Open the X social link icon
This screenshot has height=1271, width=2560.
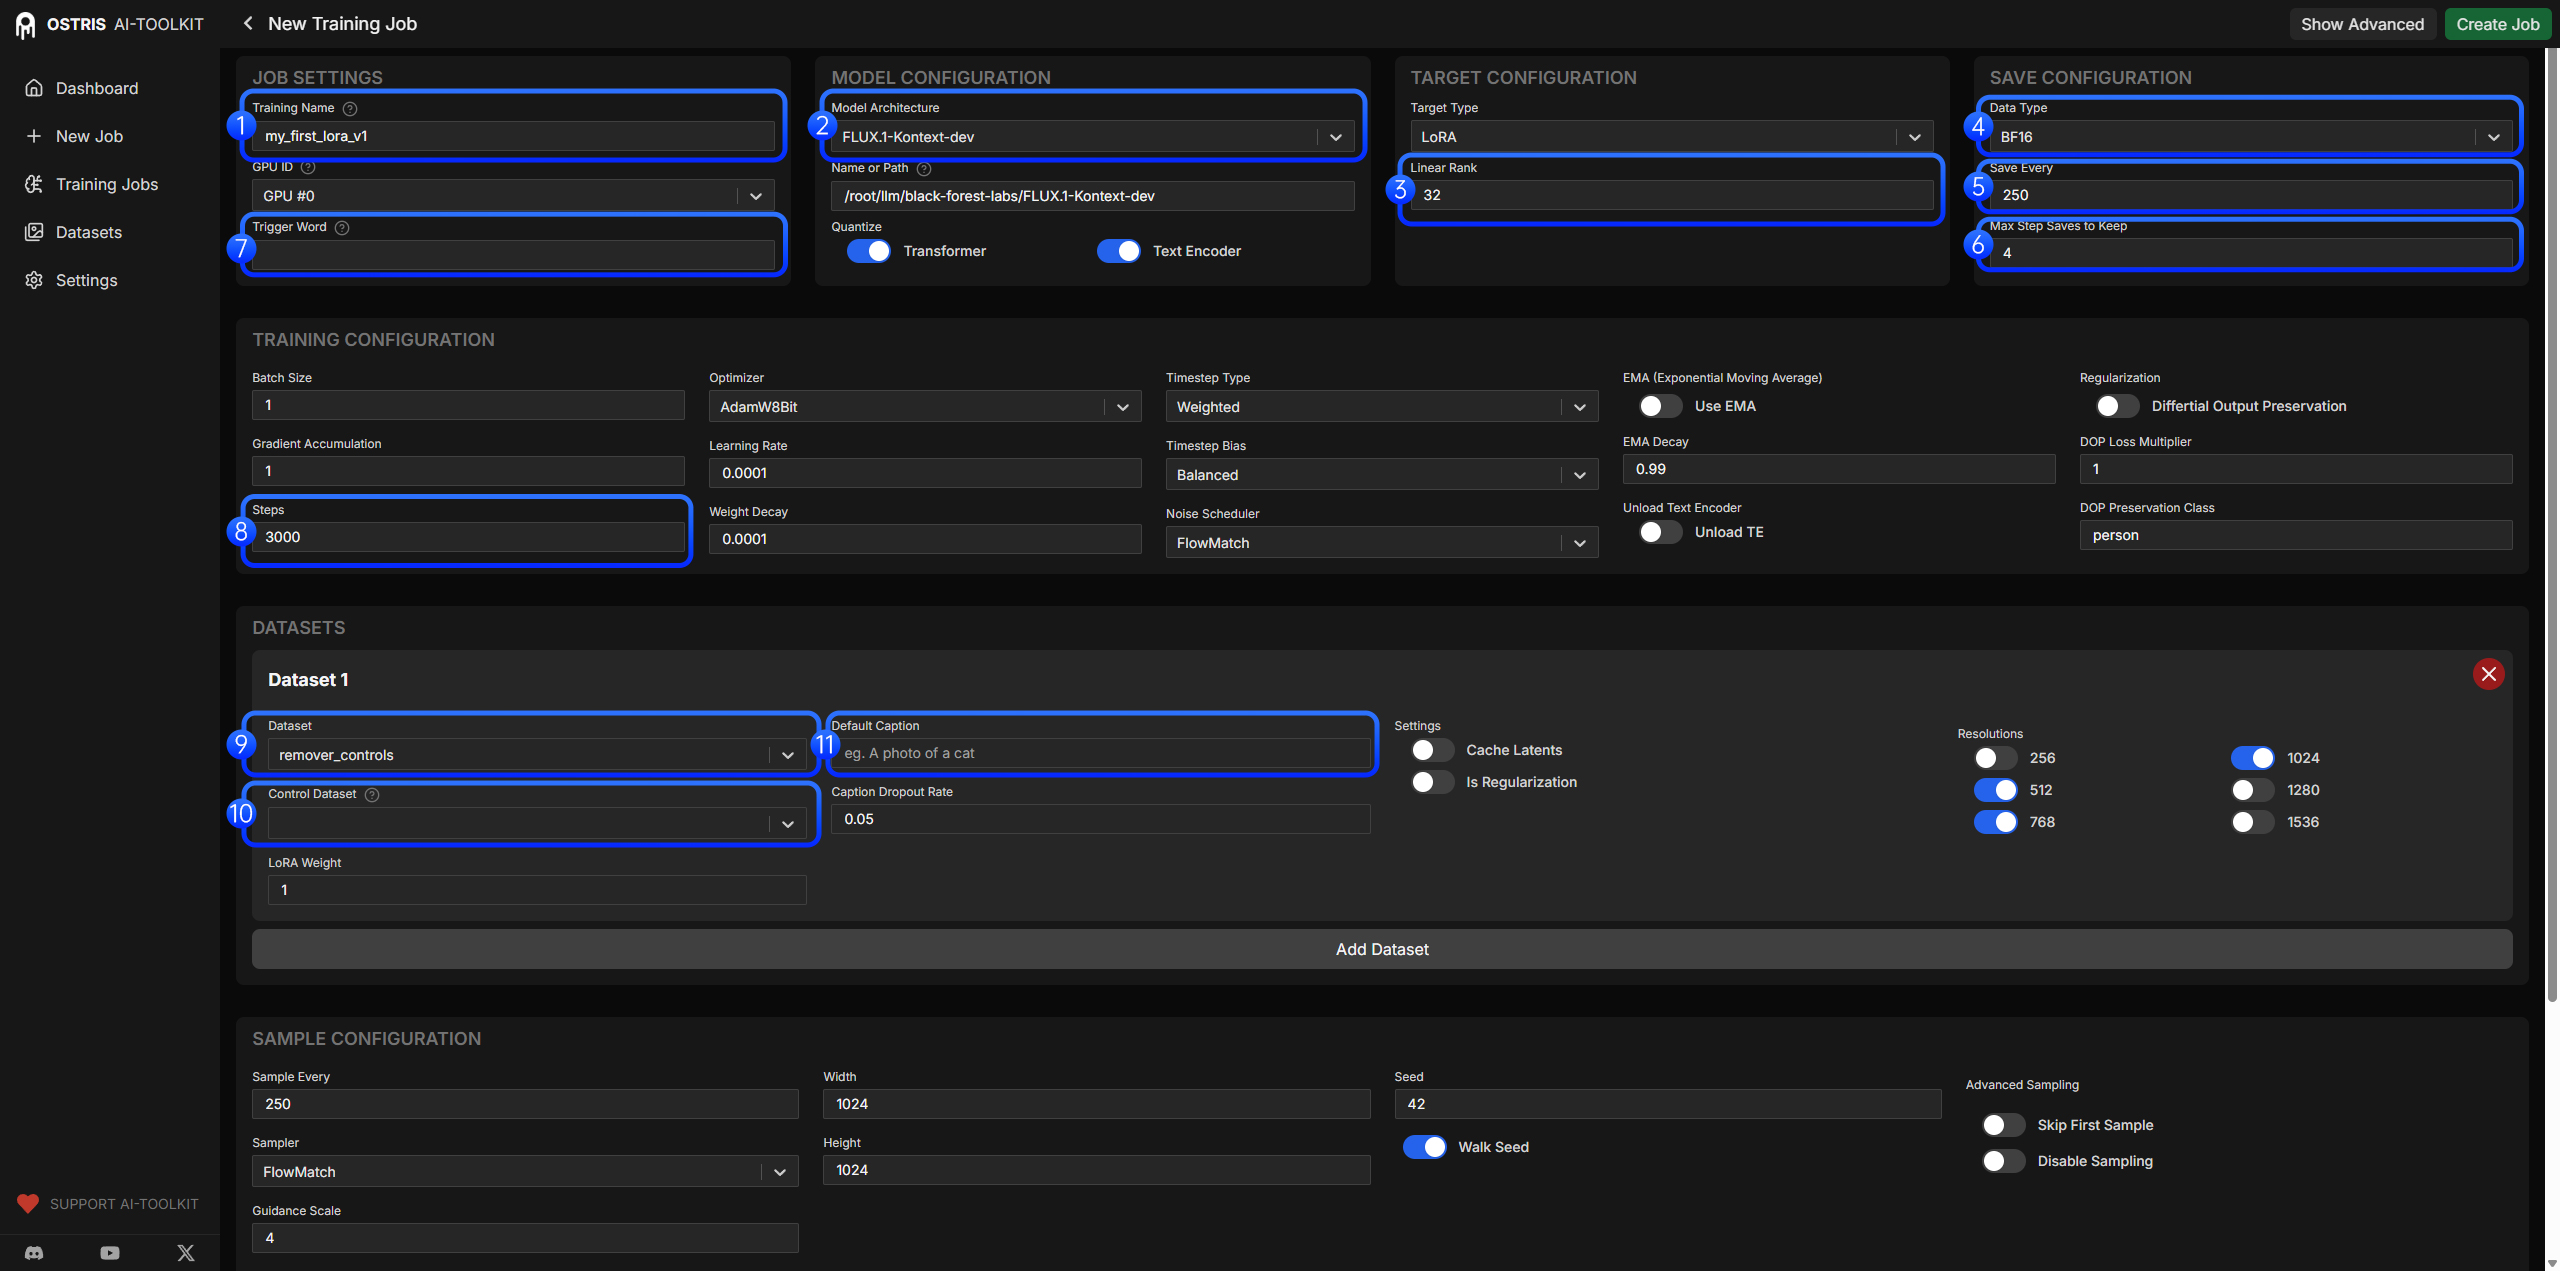pos(186,1252)
